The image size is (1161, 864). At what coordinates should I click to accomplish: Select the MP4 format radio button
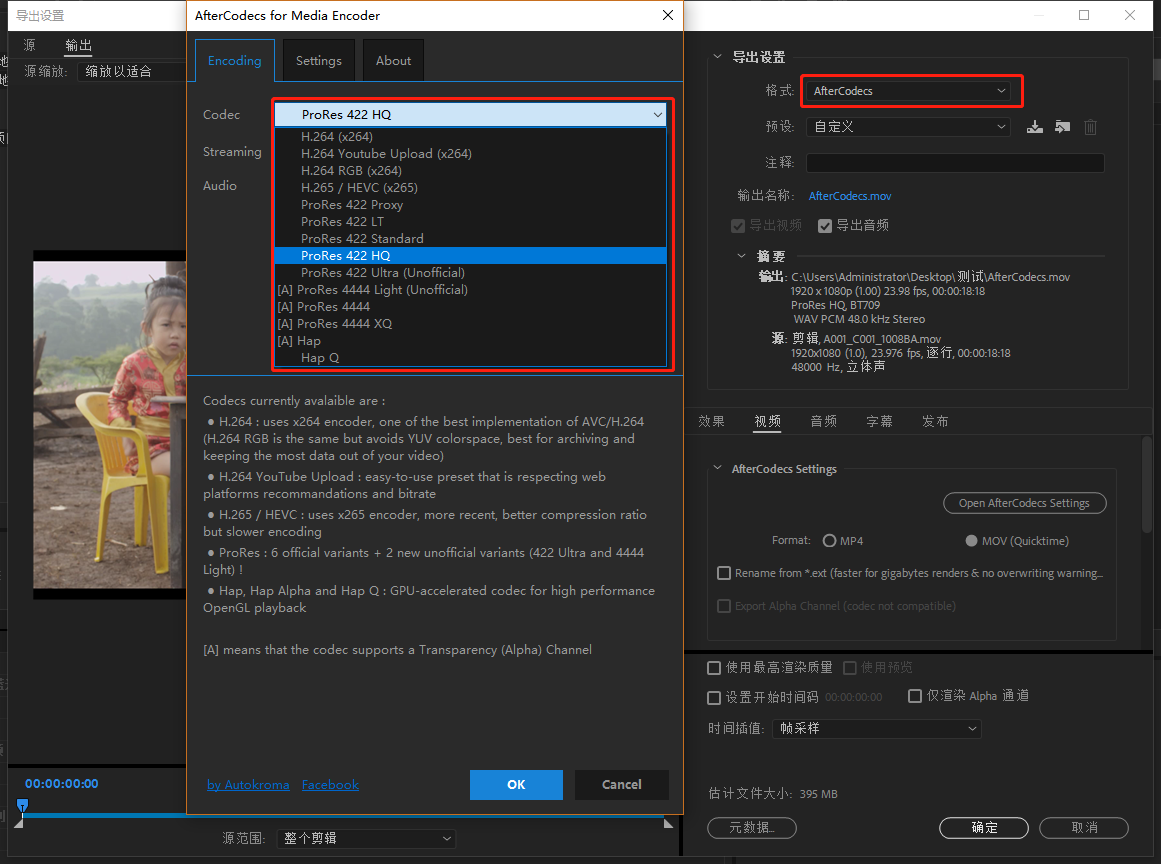coord(830,540)
